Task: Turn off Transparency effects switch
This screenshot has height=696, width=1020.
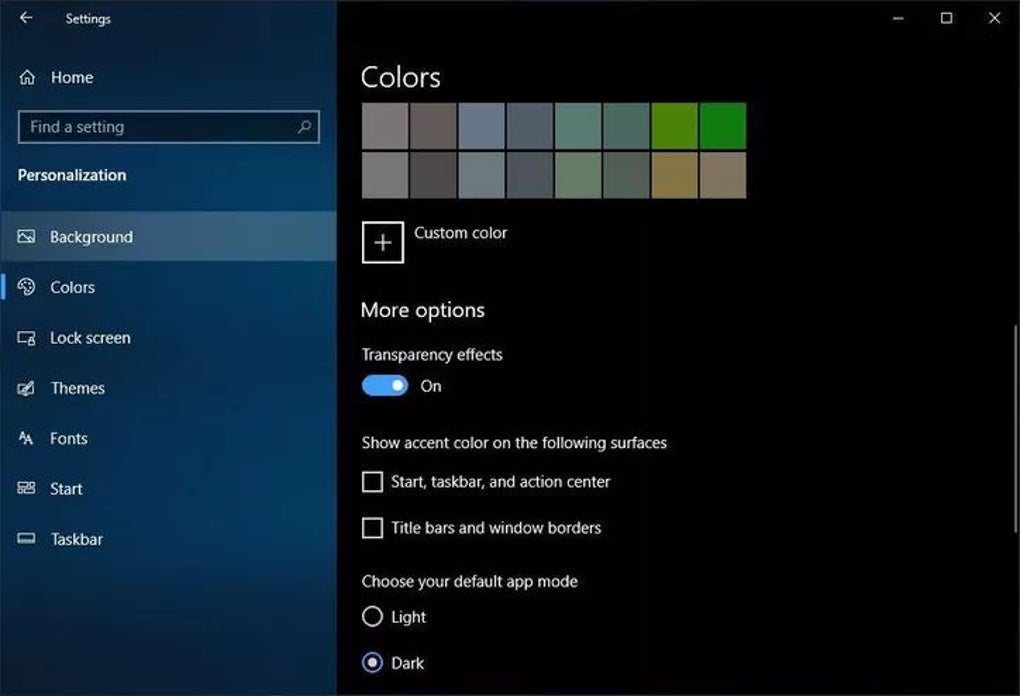Action: point(385,386)
